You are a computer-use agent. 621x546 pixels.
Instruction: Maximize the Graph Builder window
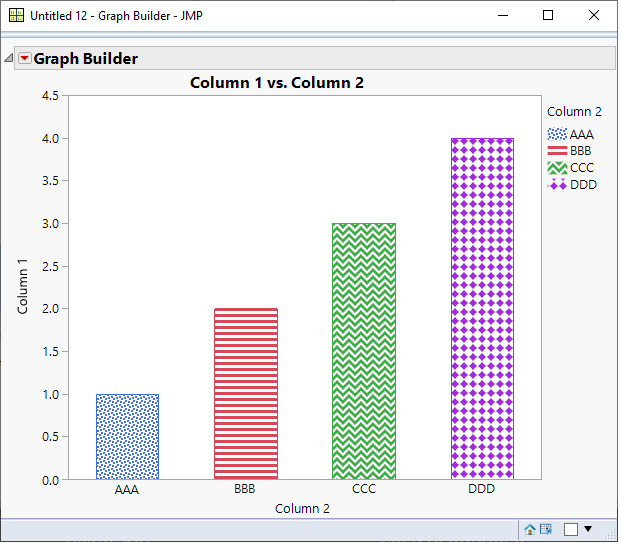548,16
